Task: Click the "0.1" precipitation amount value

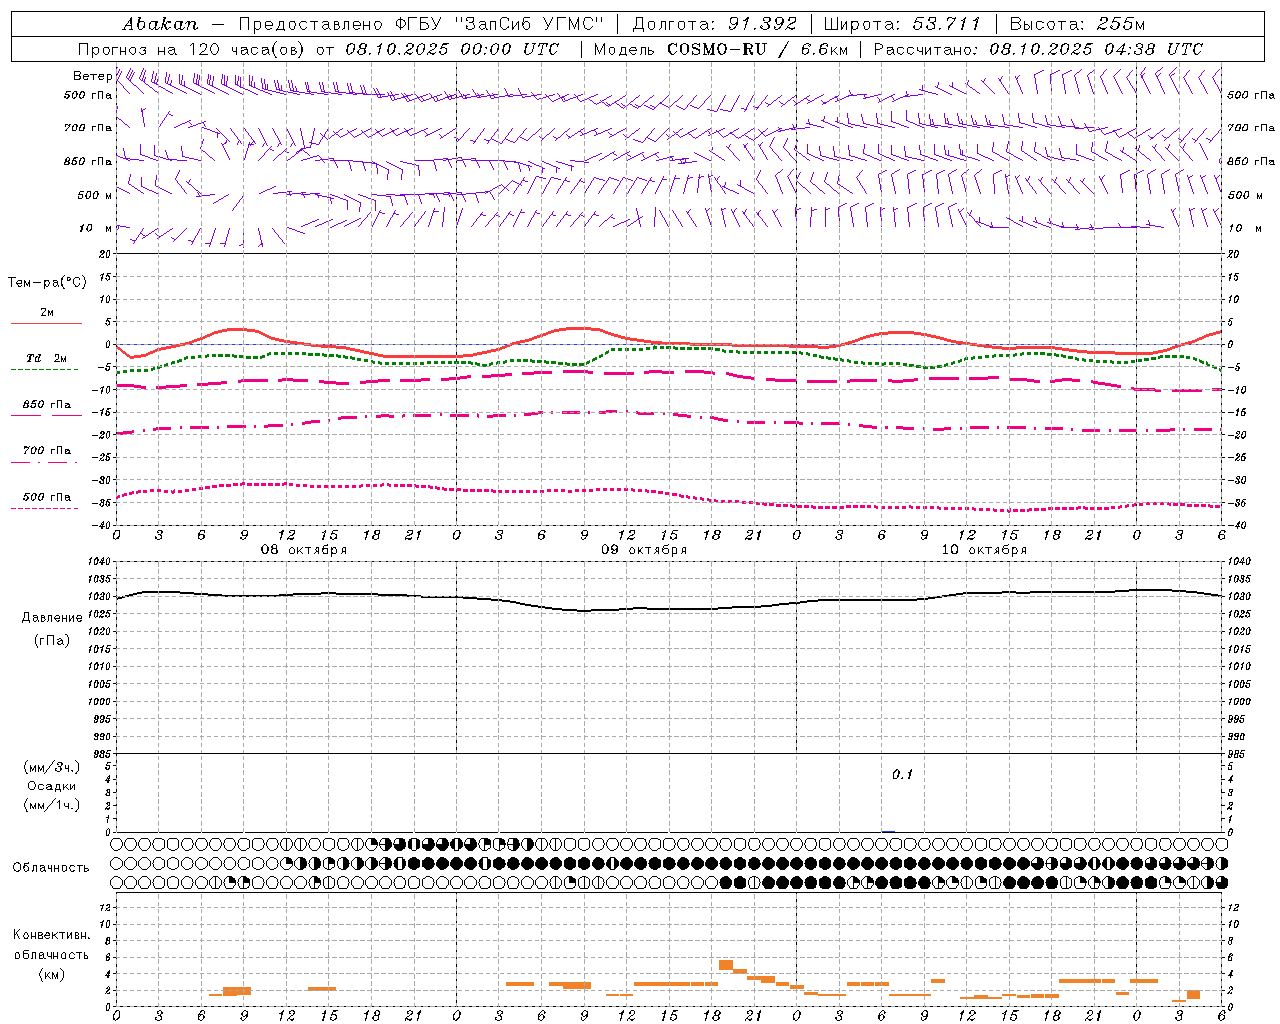Action: pos(903,774)
